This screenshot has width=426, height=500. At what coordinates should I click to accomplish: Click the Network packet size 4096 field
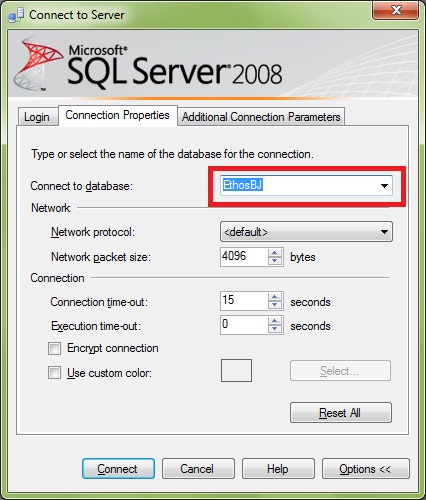[243, 257]
